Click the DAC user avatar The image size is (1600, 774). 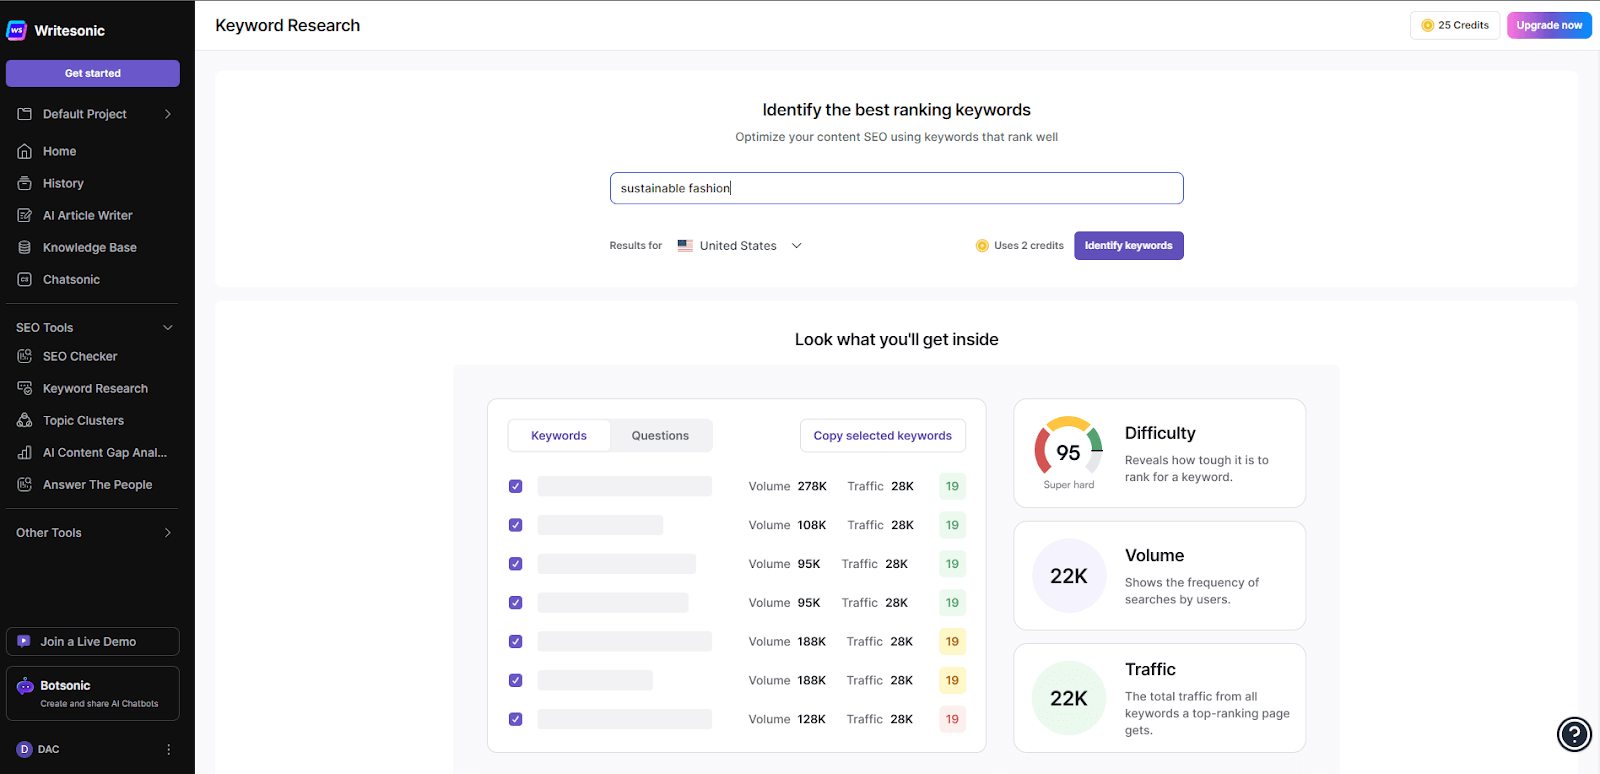(x=25, y=749)
